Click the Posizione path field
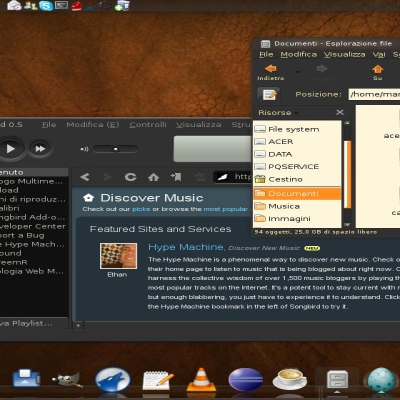 tap(374, 94)
